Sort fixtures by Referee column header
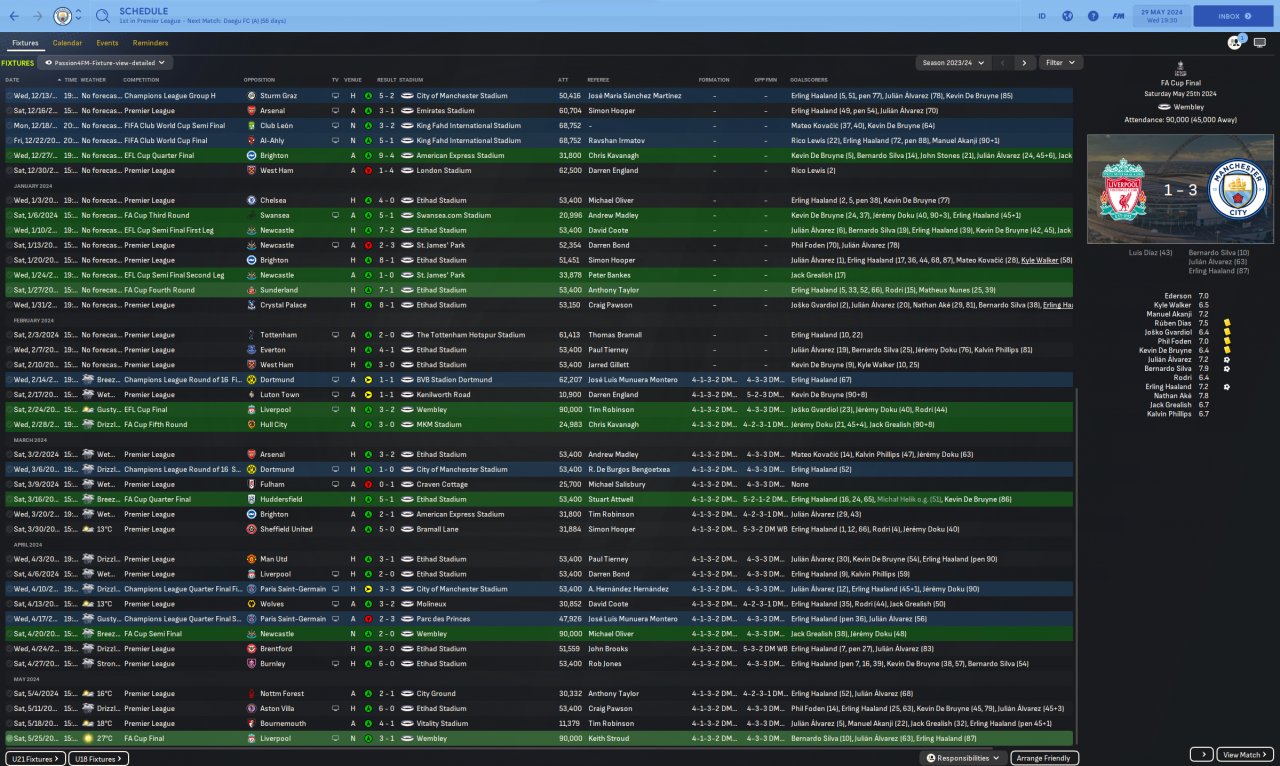 (598, 79)
